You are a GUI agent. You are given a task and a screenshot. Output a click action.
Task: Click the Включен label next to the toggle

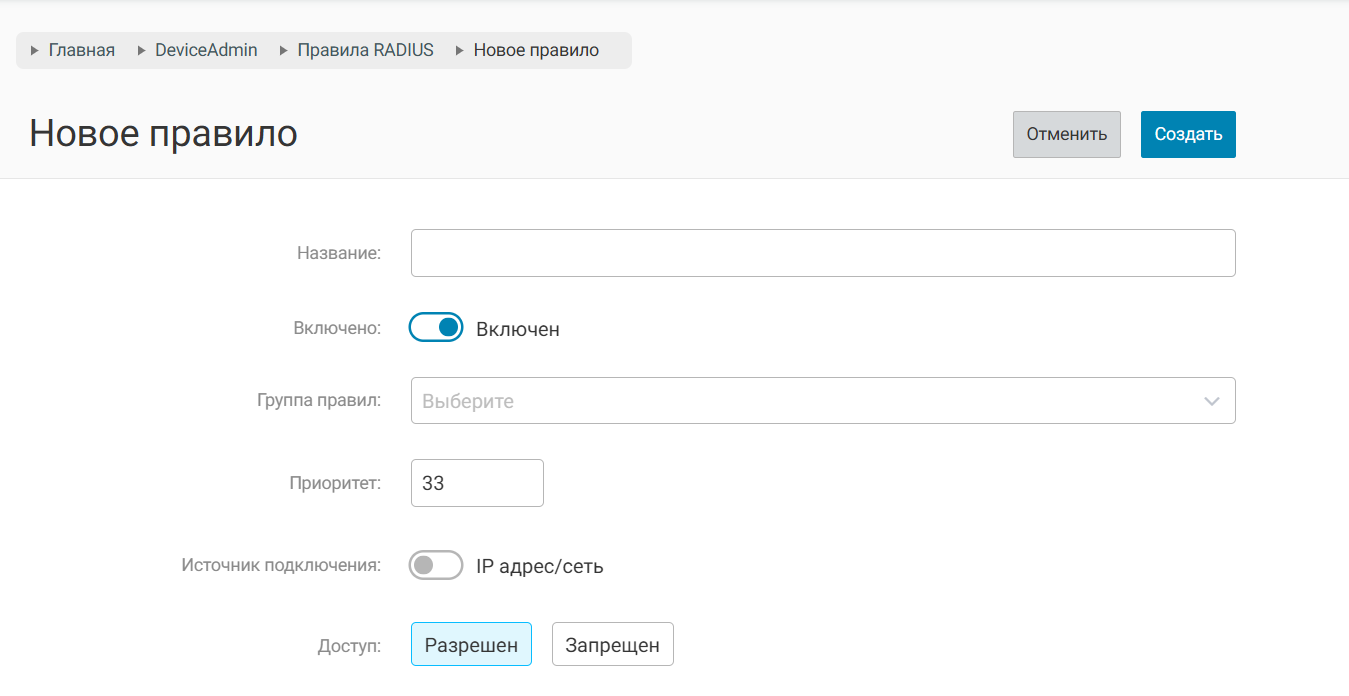click(517, 329)
